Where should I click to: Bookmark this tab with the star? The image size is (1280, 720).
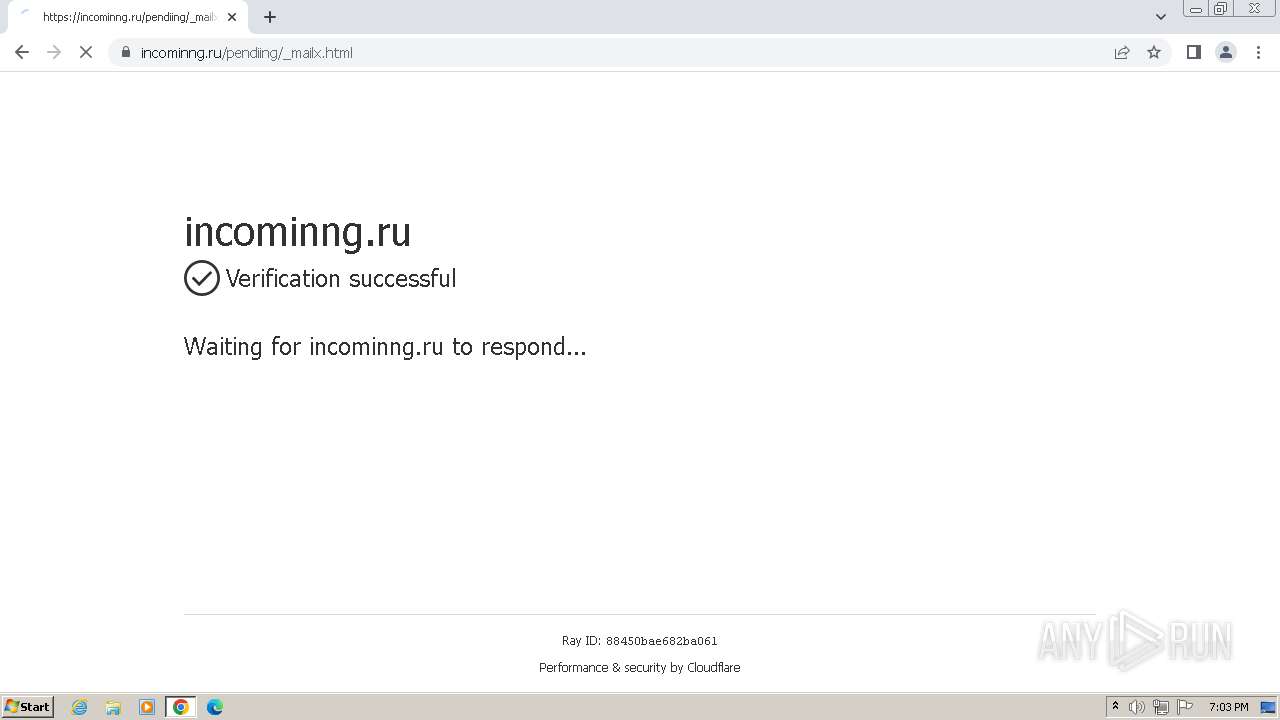click(1154, 52)
